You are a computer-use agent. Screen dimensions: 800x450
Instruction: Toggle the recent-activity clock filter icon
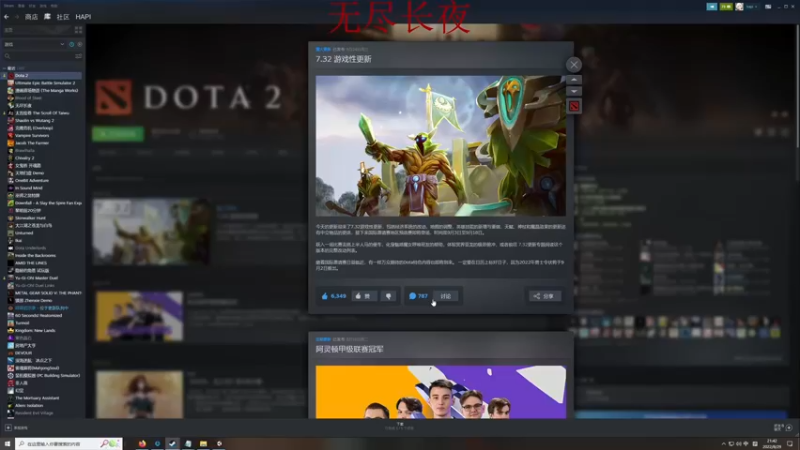[x=71, y=44]
